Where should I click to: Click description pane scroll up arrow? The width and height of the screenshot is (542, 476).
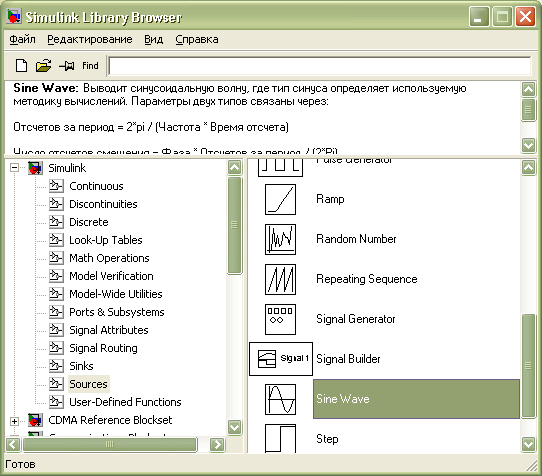click(529, 89)
